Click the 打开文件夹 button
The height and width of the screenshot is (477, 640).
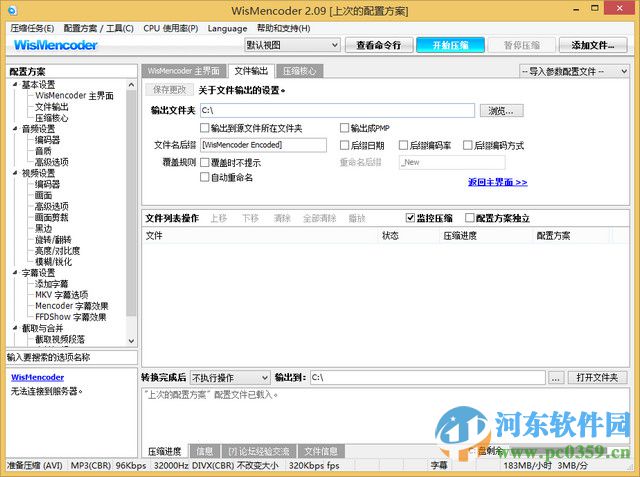(597, 377)
